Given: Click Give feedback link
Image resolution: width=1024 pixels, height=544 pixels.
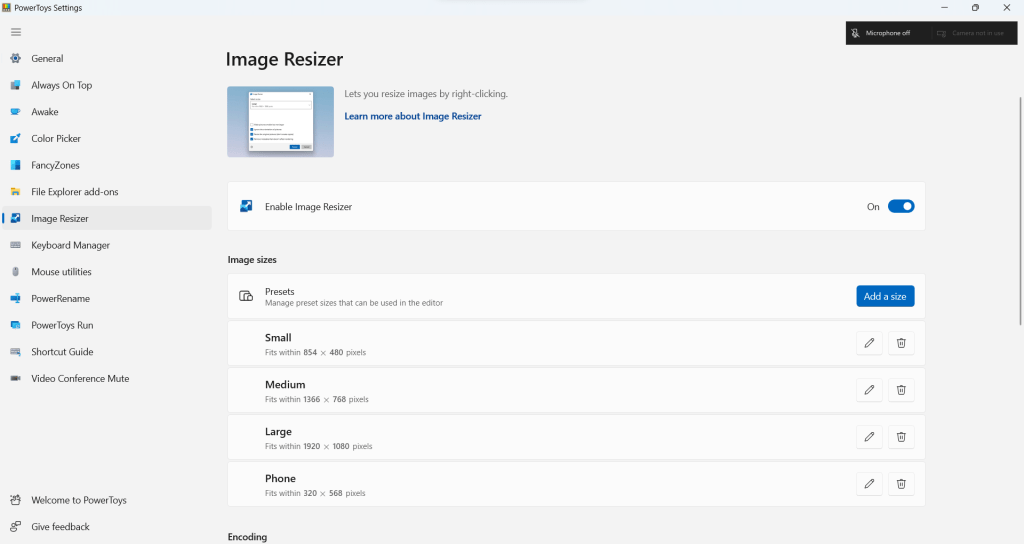Looking at the screenshot, I should tap(107, 527).
